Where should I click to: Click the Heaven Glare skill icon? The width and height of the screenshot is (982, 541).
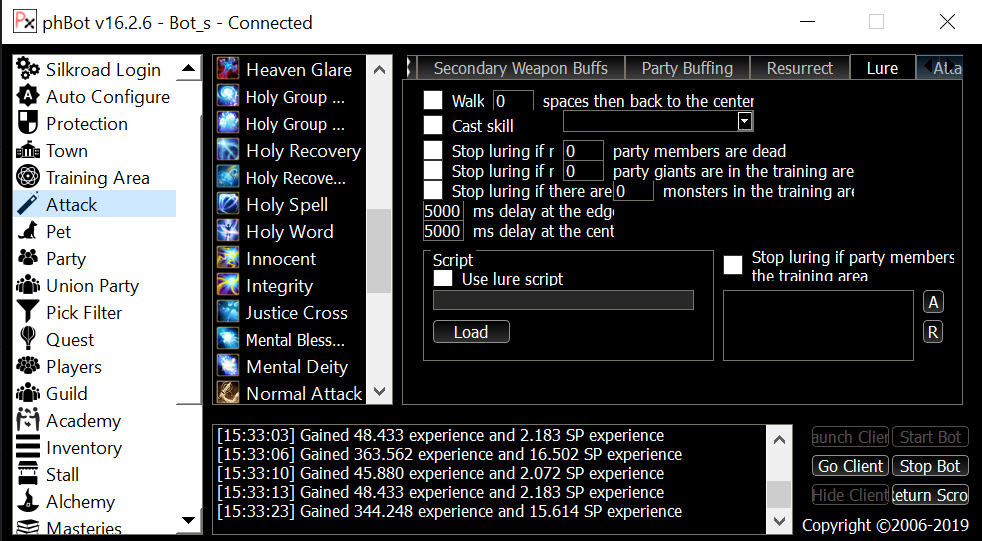[x=228, y=69]
